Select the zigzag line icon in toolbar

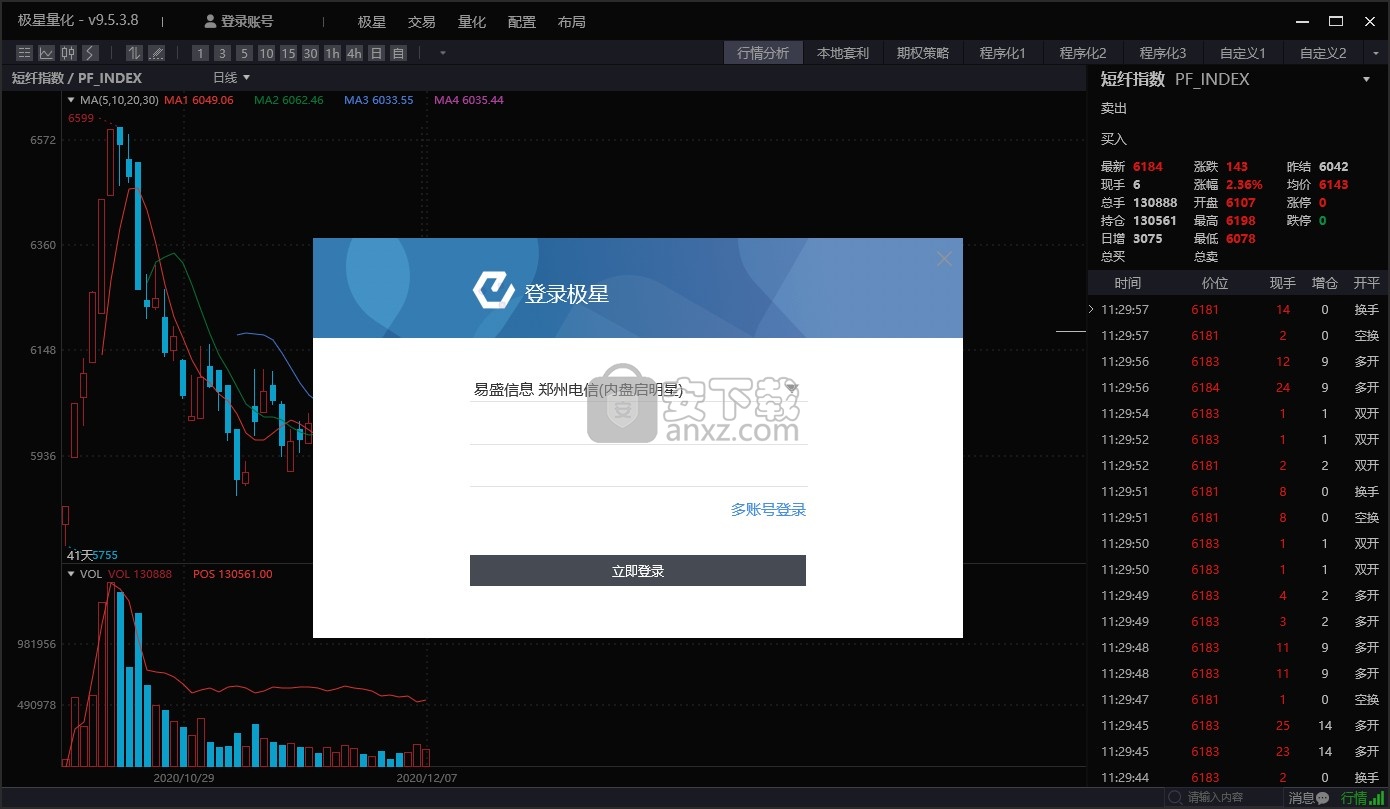tap(90, 53)
